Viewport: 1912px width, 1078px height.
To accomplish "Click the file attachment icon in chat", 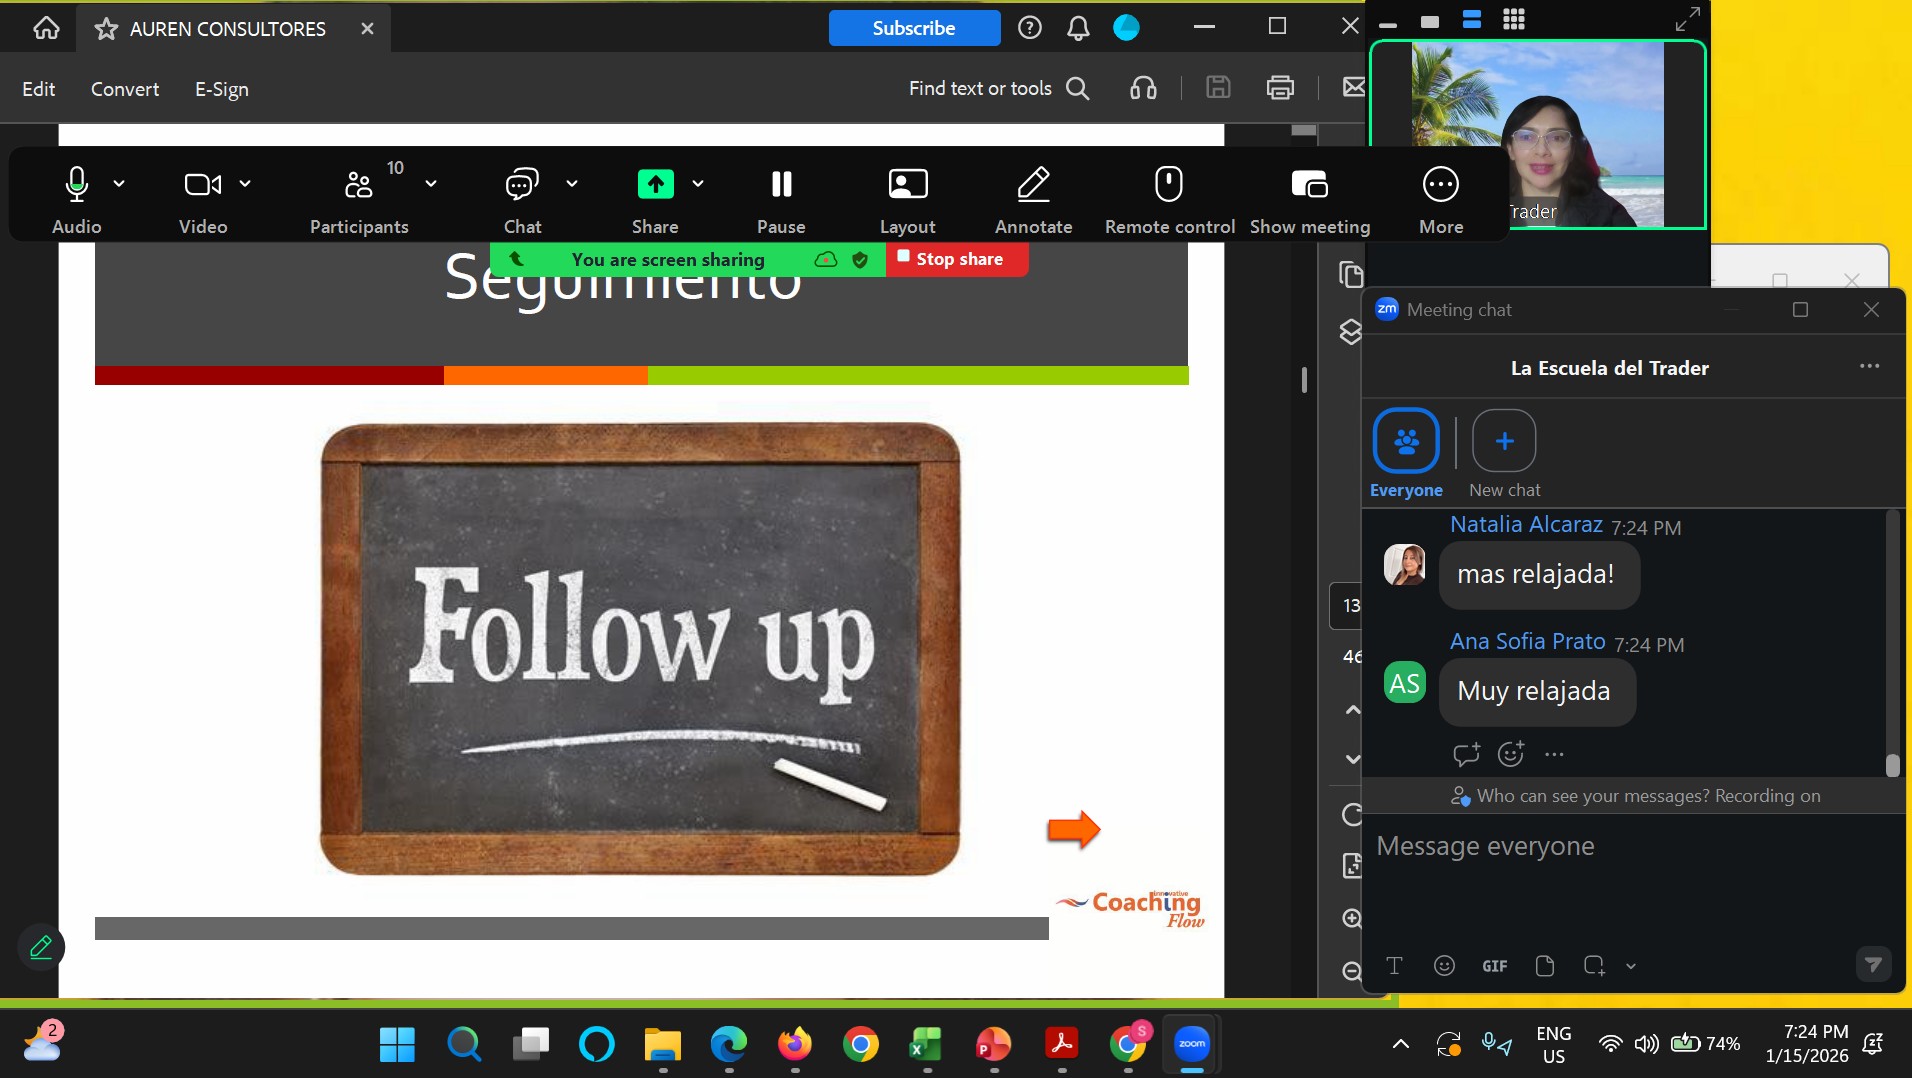I will pos(1544,965).
